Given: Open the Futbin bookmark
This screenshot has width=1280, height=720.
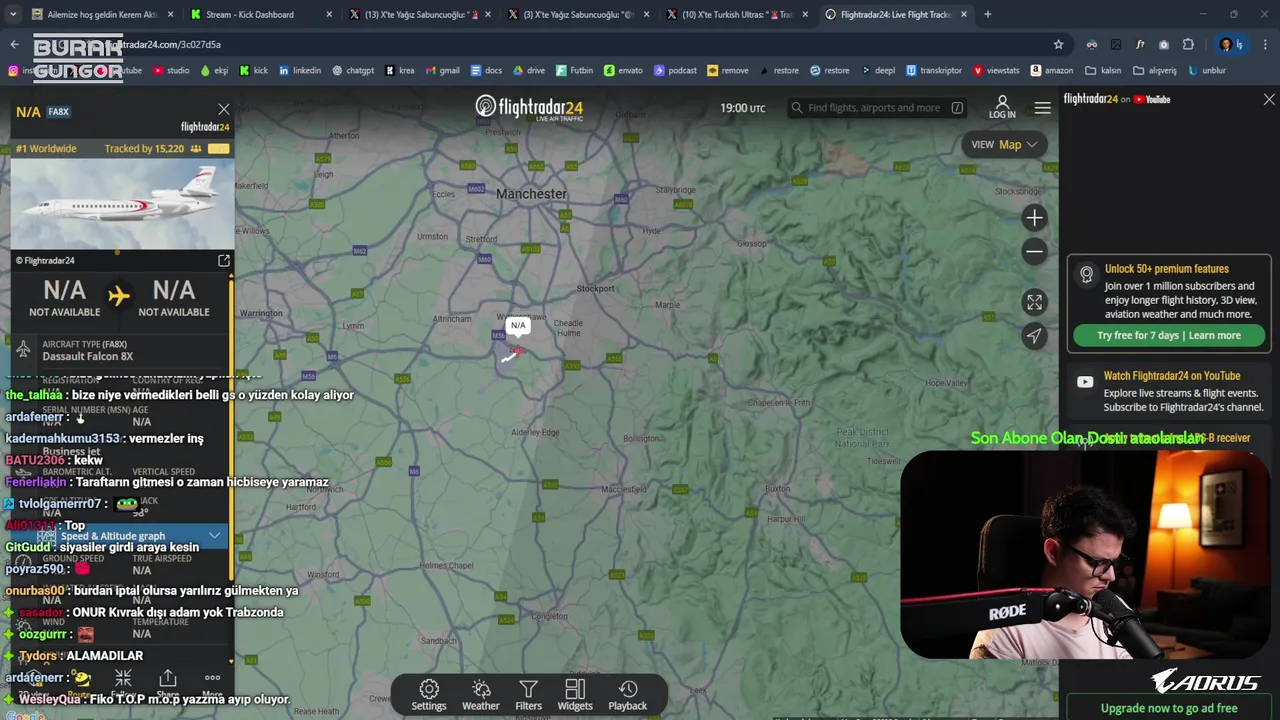Looking at the screenshot, I should 574,70.
